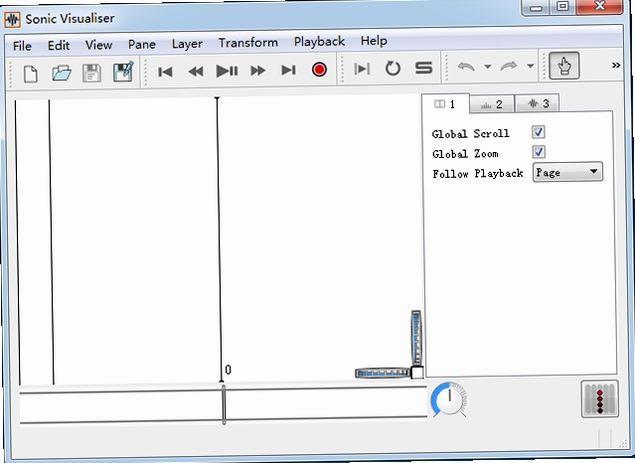
Task: Switch to layer tab 2
Action: [x=492, y=104]
